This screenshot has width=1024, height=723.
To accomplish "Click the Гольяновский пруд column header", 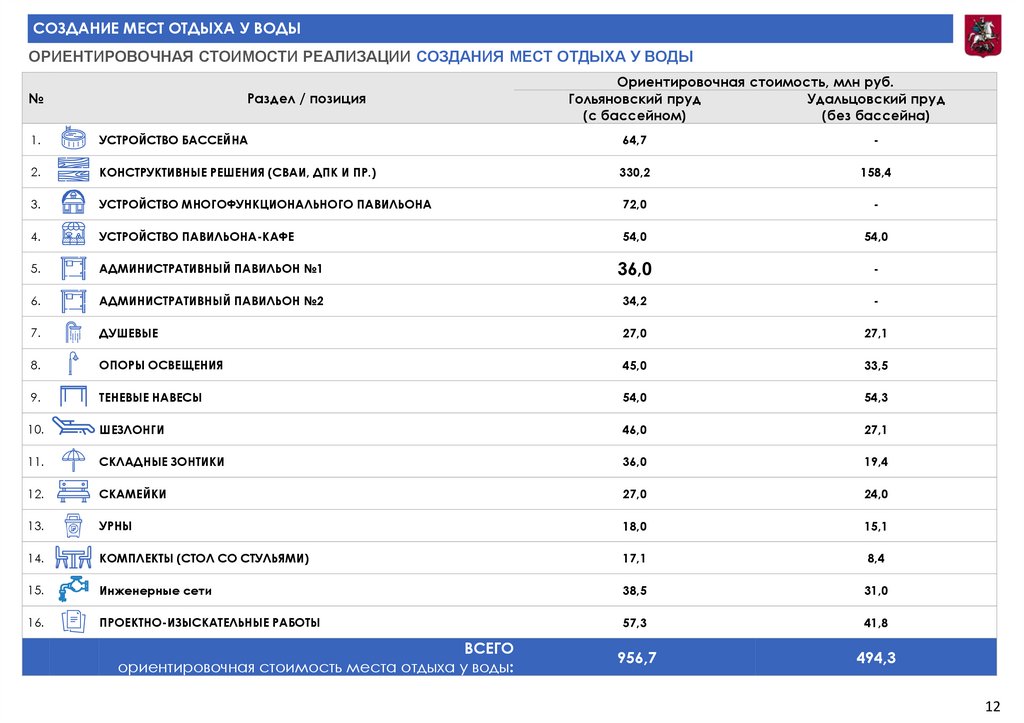I will 634,107.
